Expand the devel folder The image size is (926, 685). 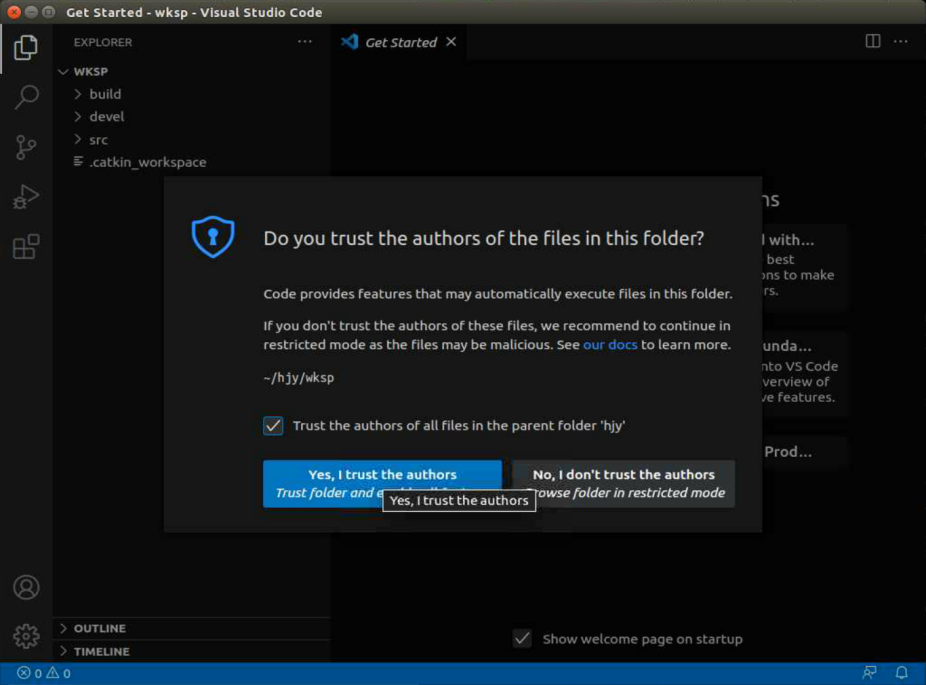77,116
